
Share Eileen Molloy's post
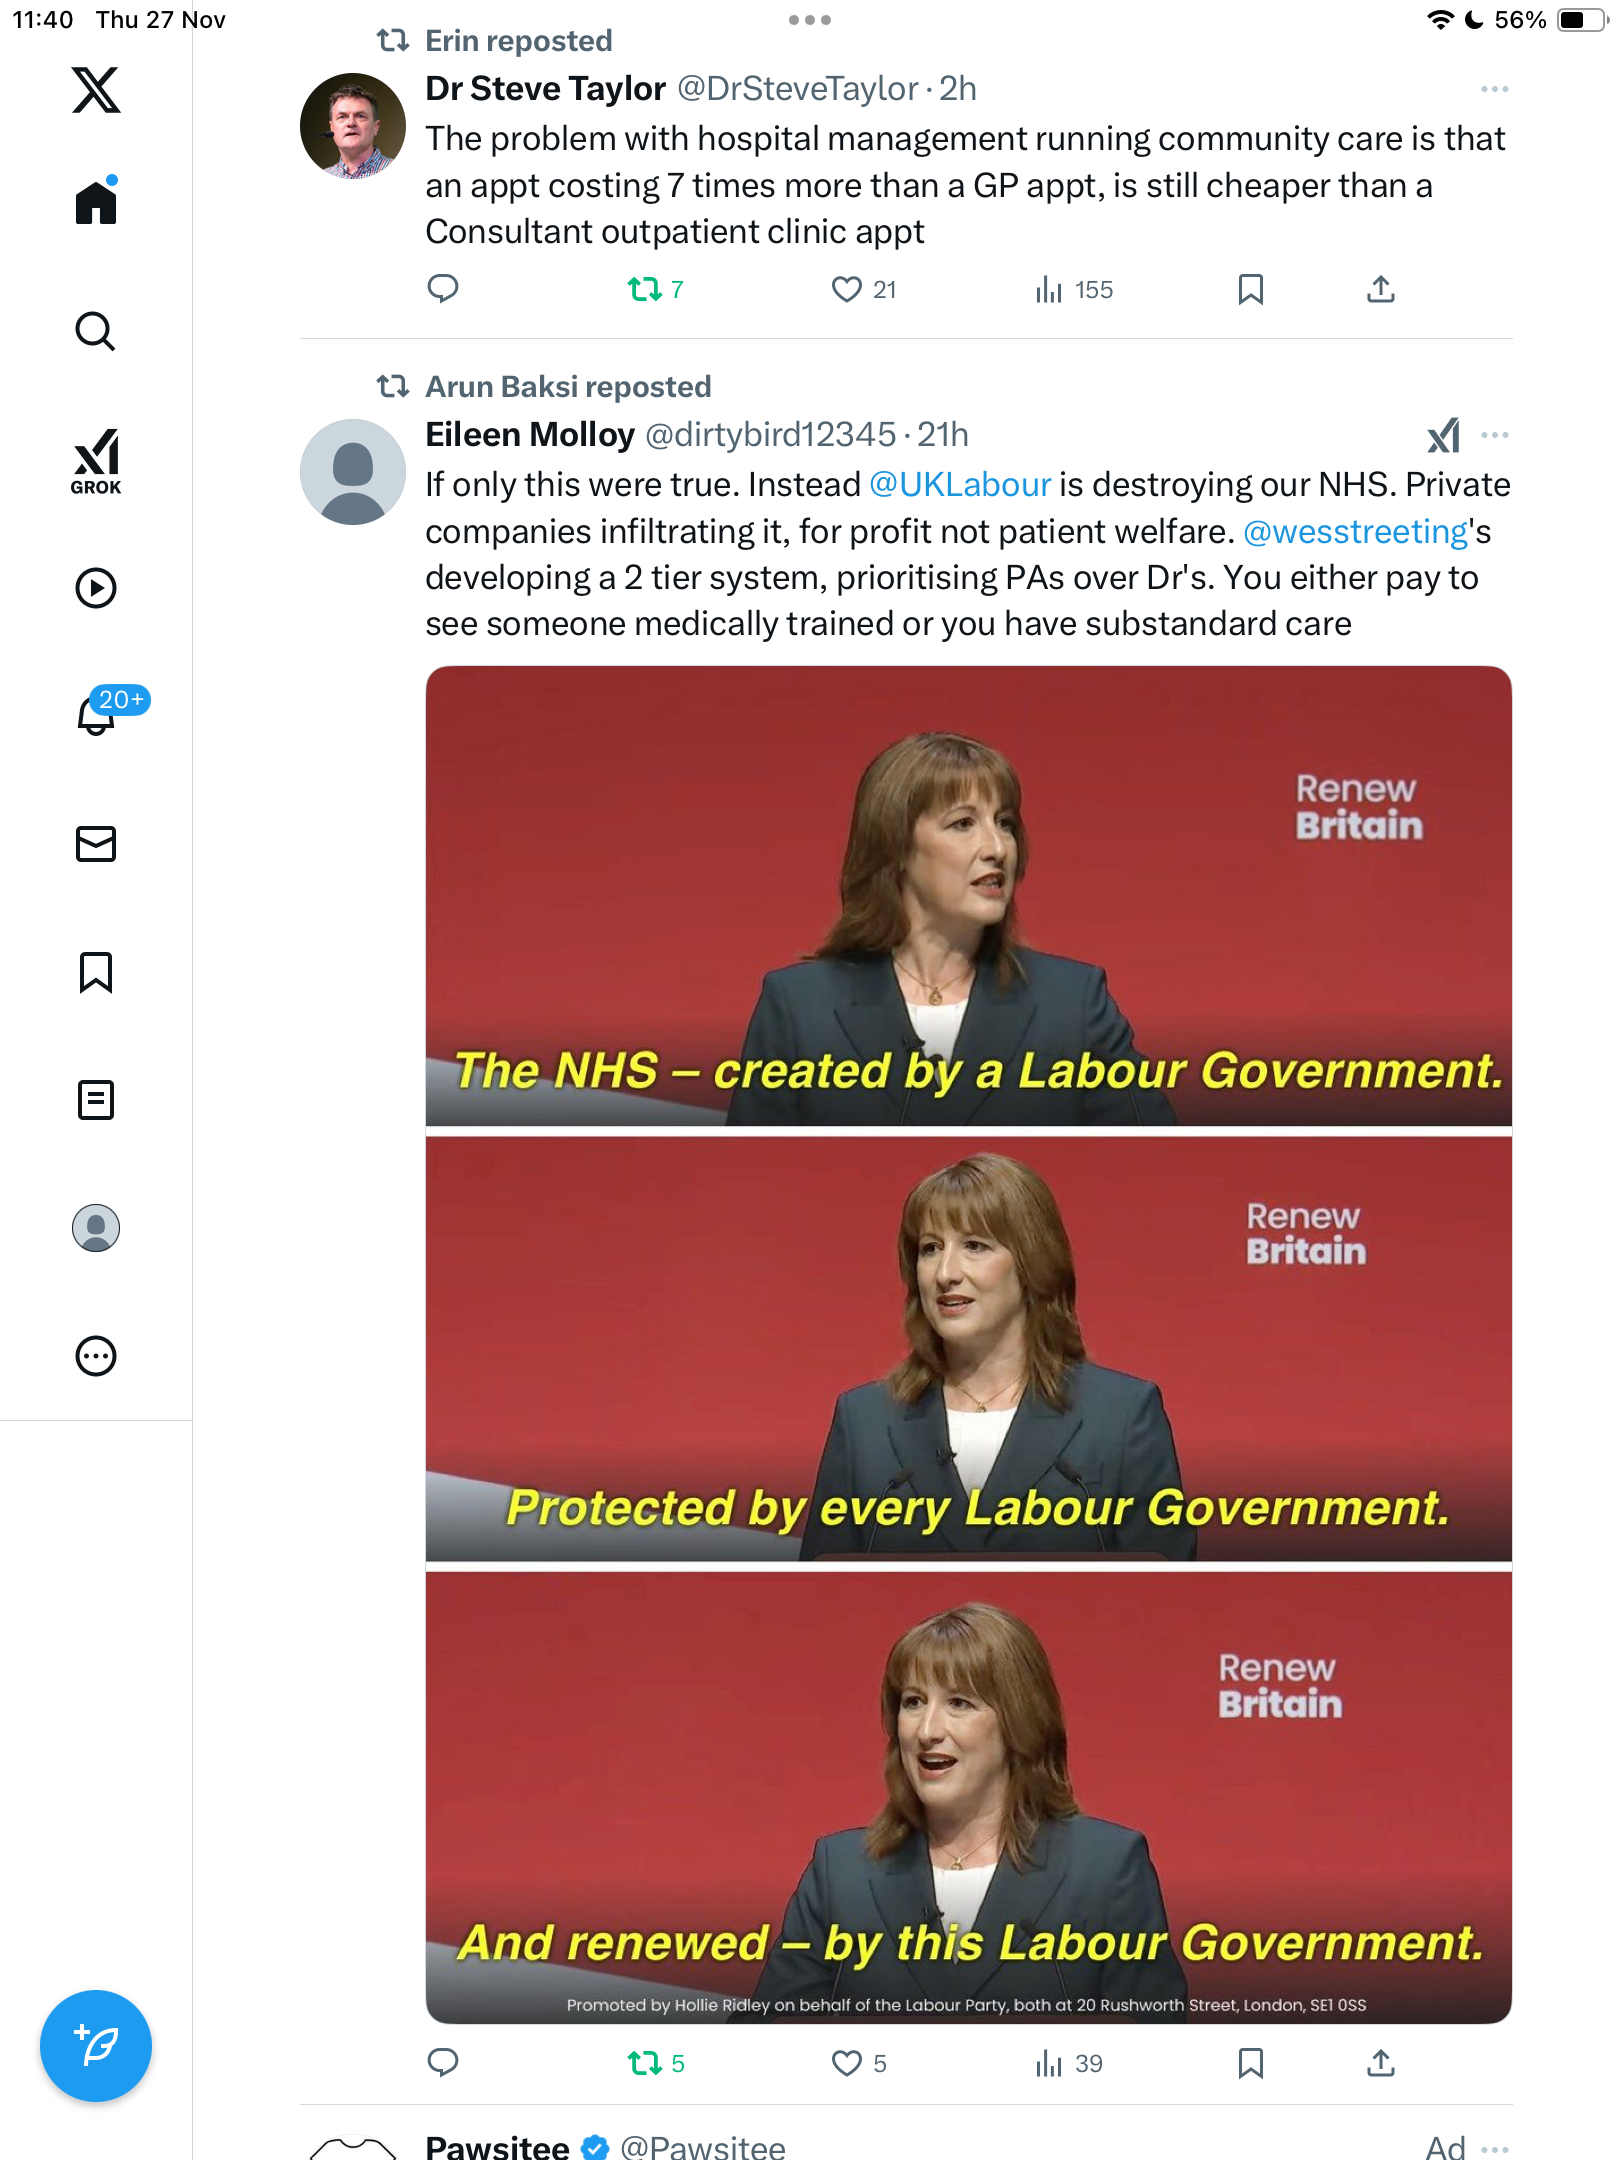1380,2063
